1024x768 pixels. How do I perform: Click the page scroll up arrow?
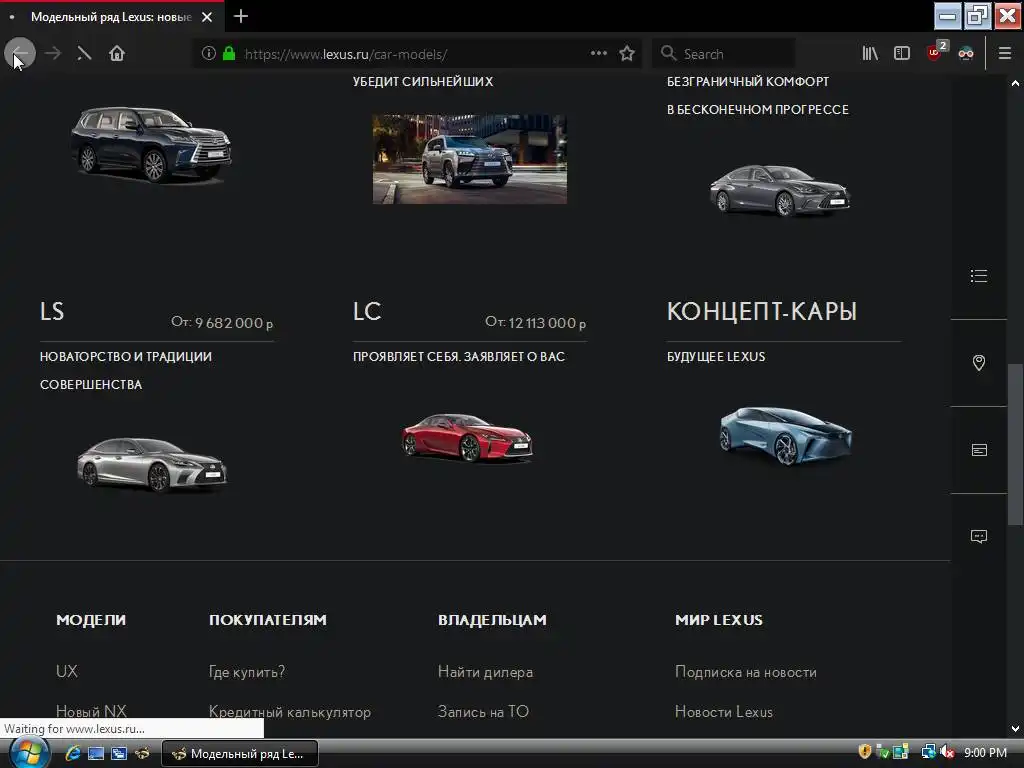(1015, 83)
